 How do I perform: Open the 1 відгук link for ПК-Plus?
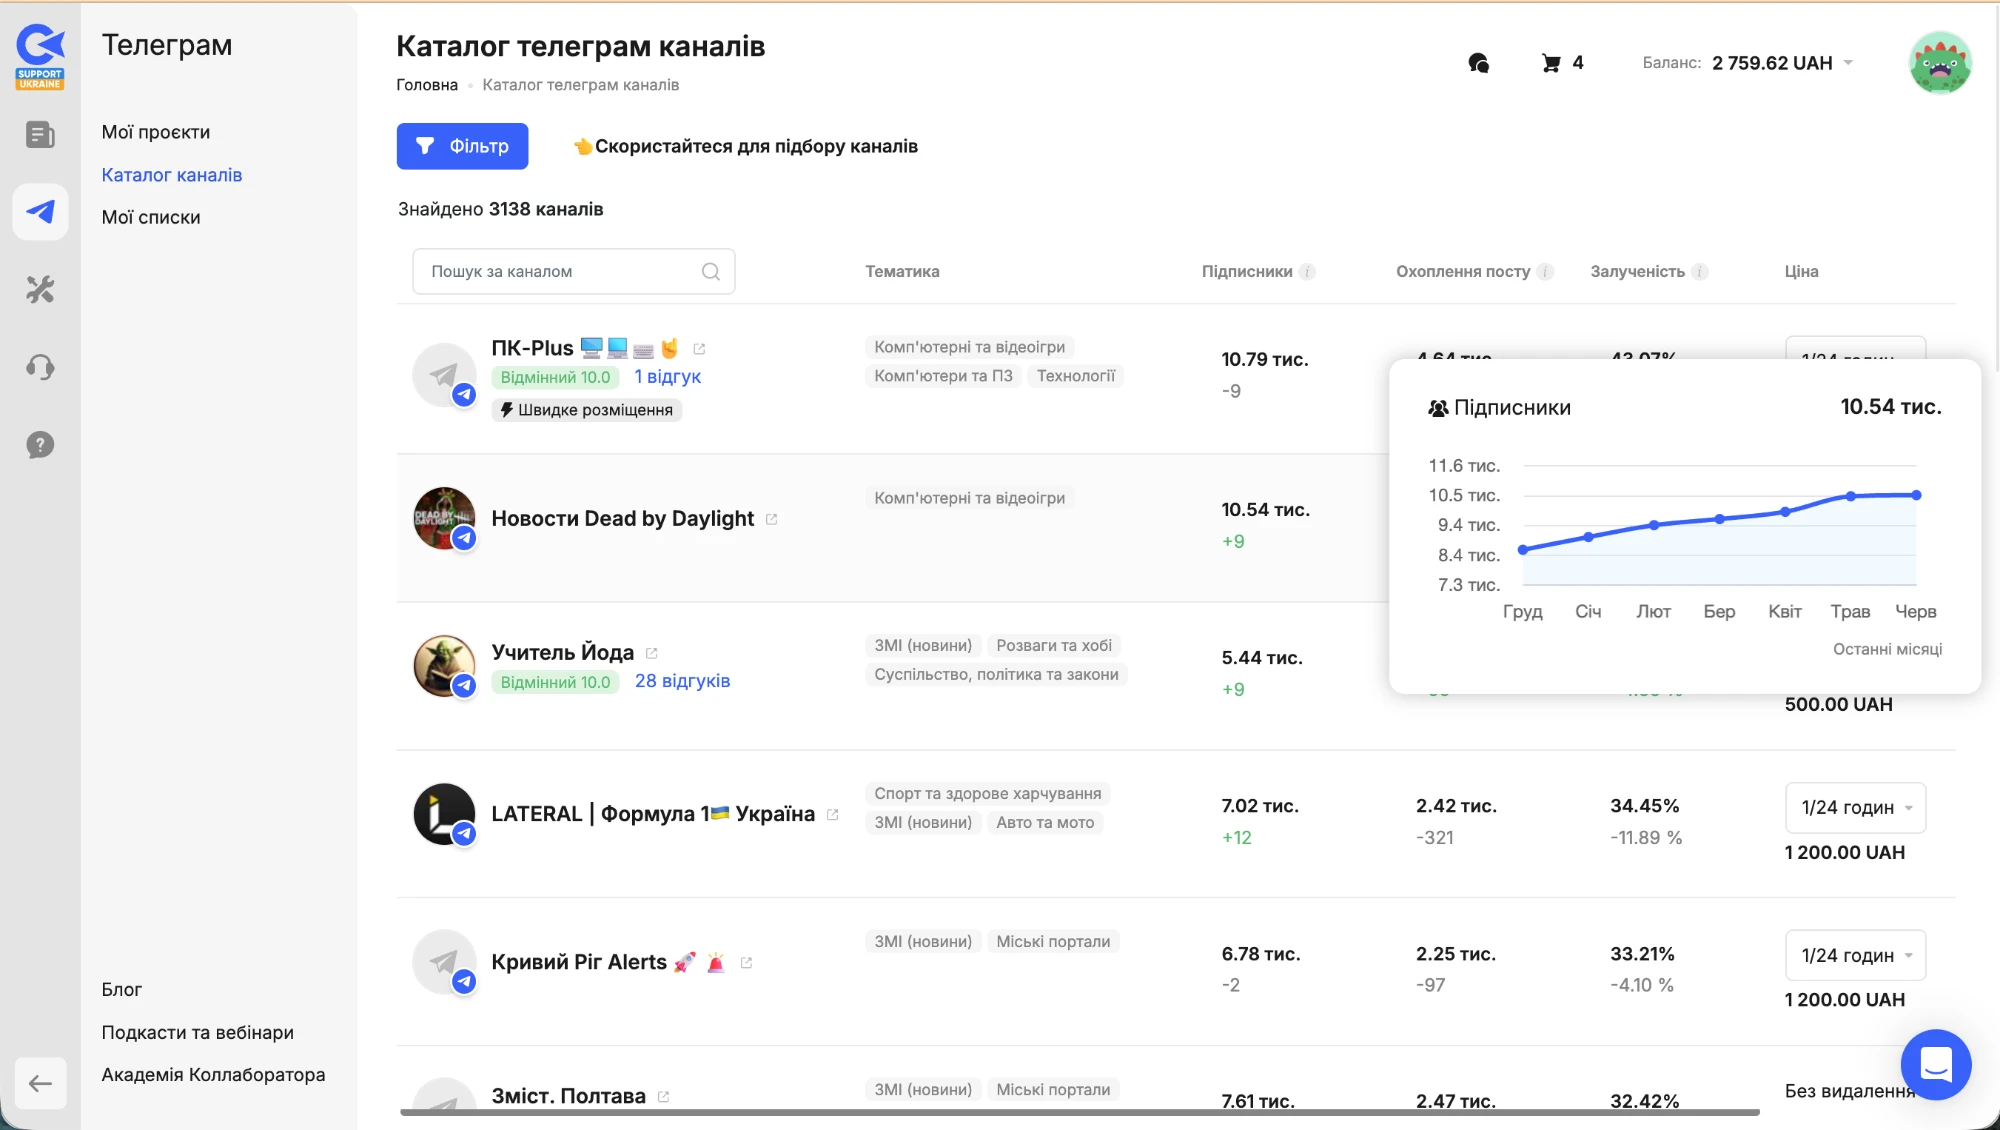coord(668,377)
